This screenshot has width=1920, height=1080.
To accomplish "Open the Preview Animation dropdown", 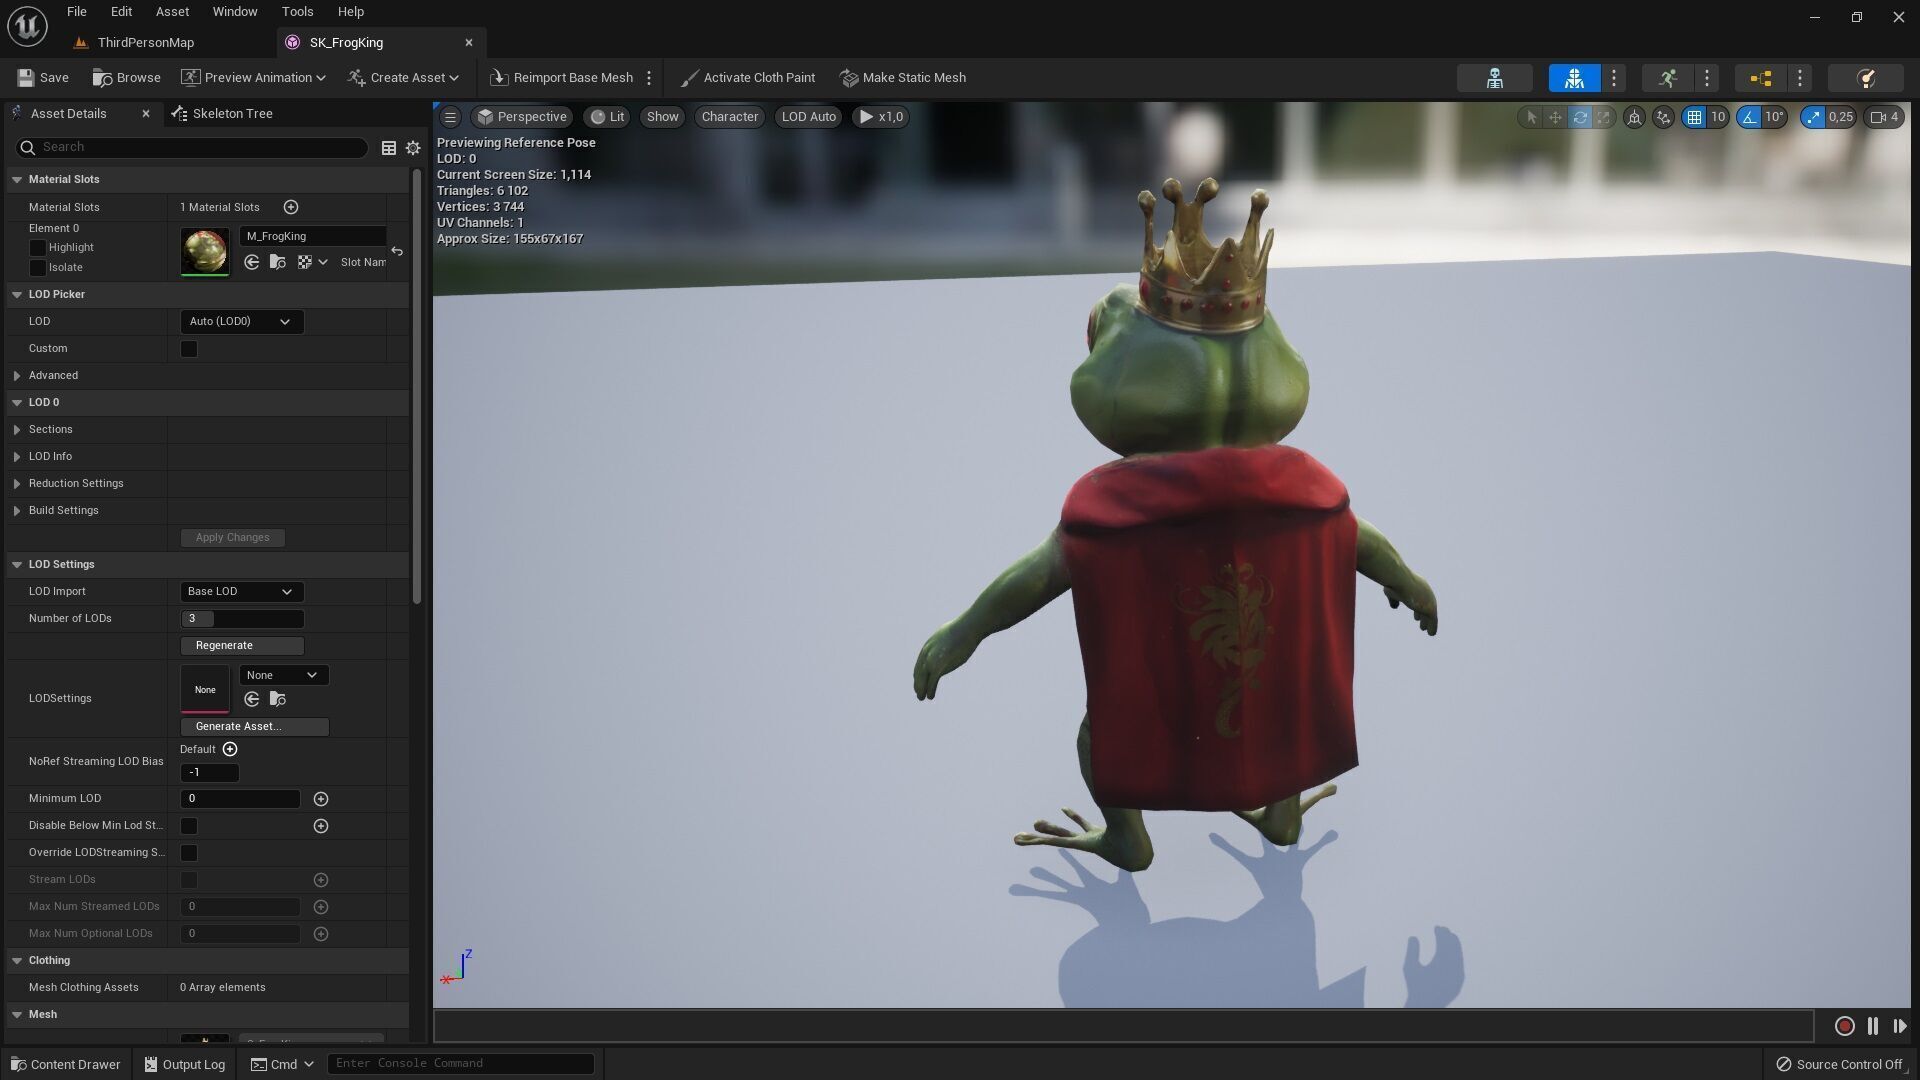I will 254,78.
